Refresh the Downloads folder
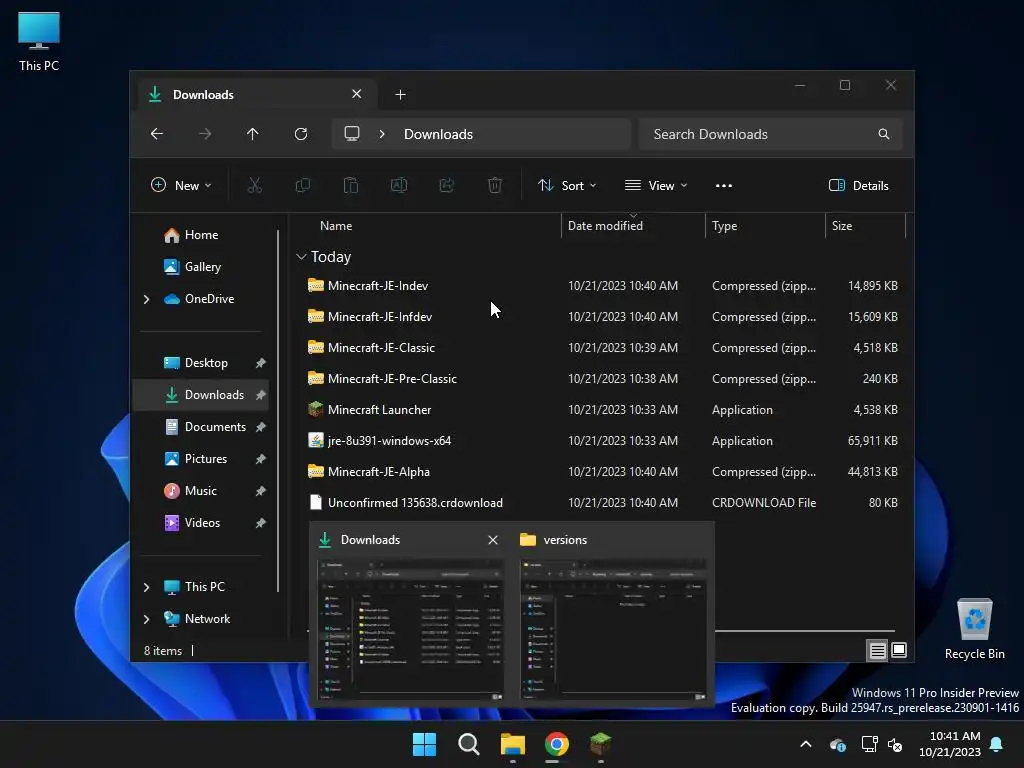The image size is (1024, 768). [x=301, y=134]
